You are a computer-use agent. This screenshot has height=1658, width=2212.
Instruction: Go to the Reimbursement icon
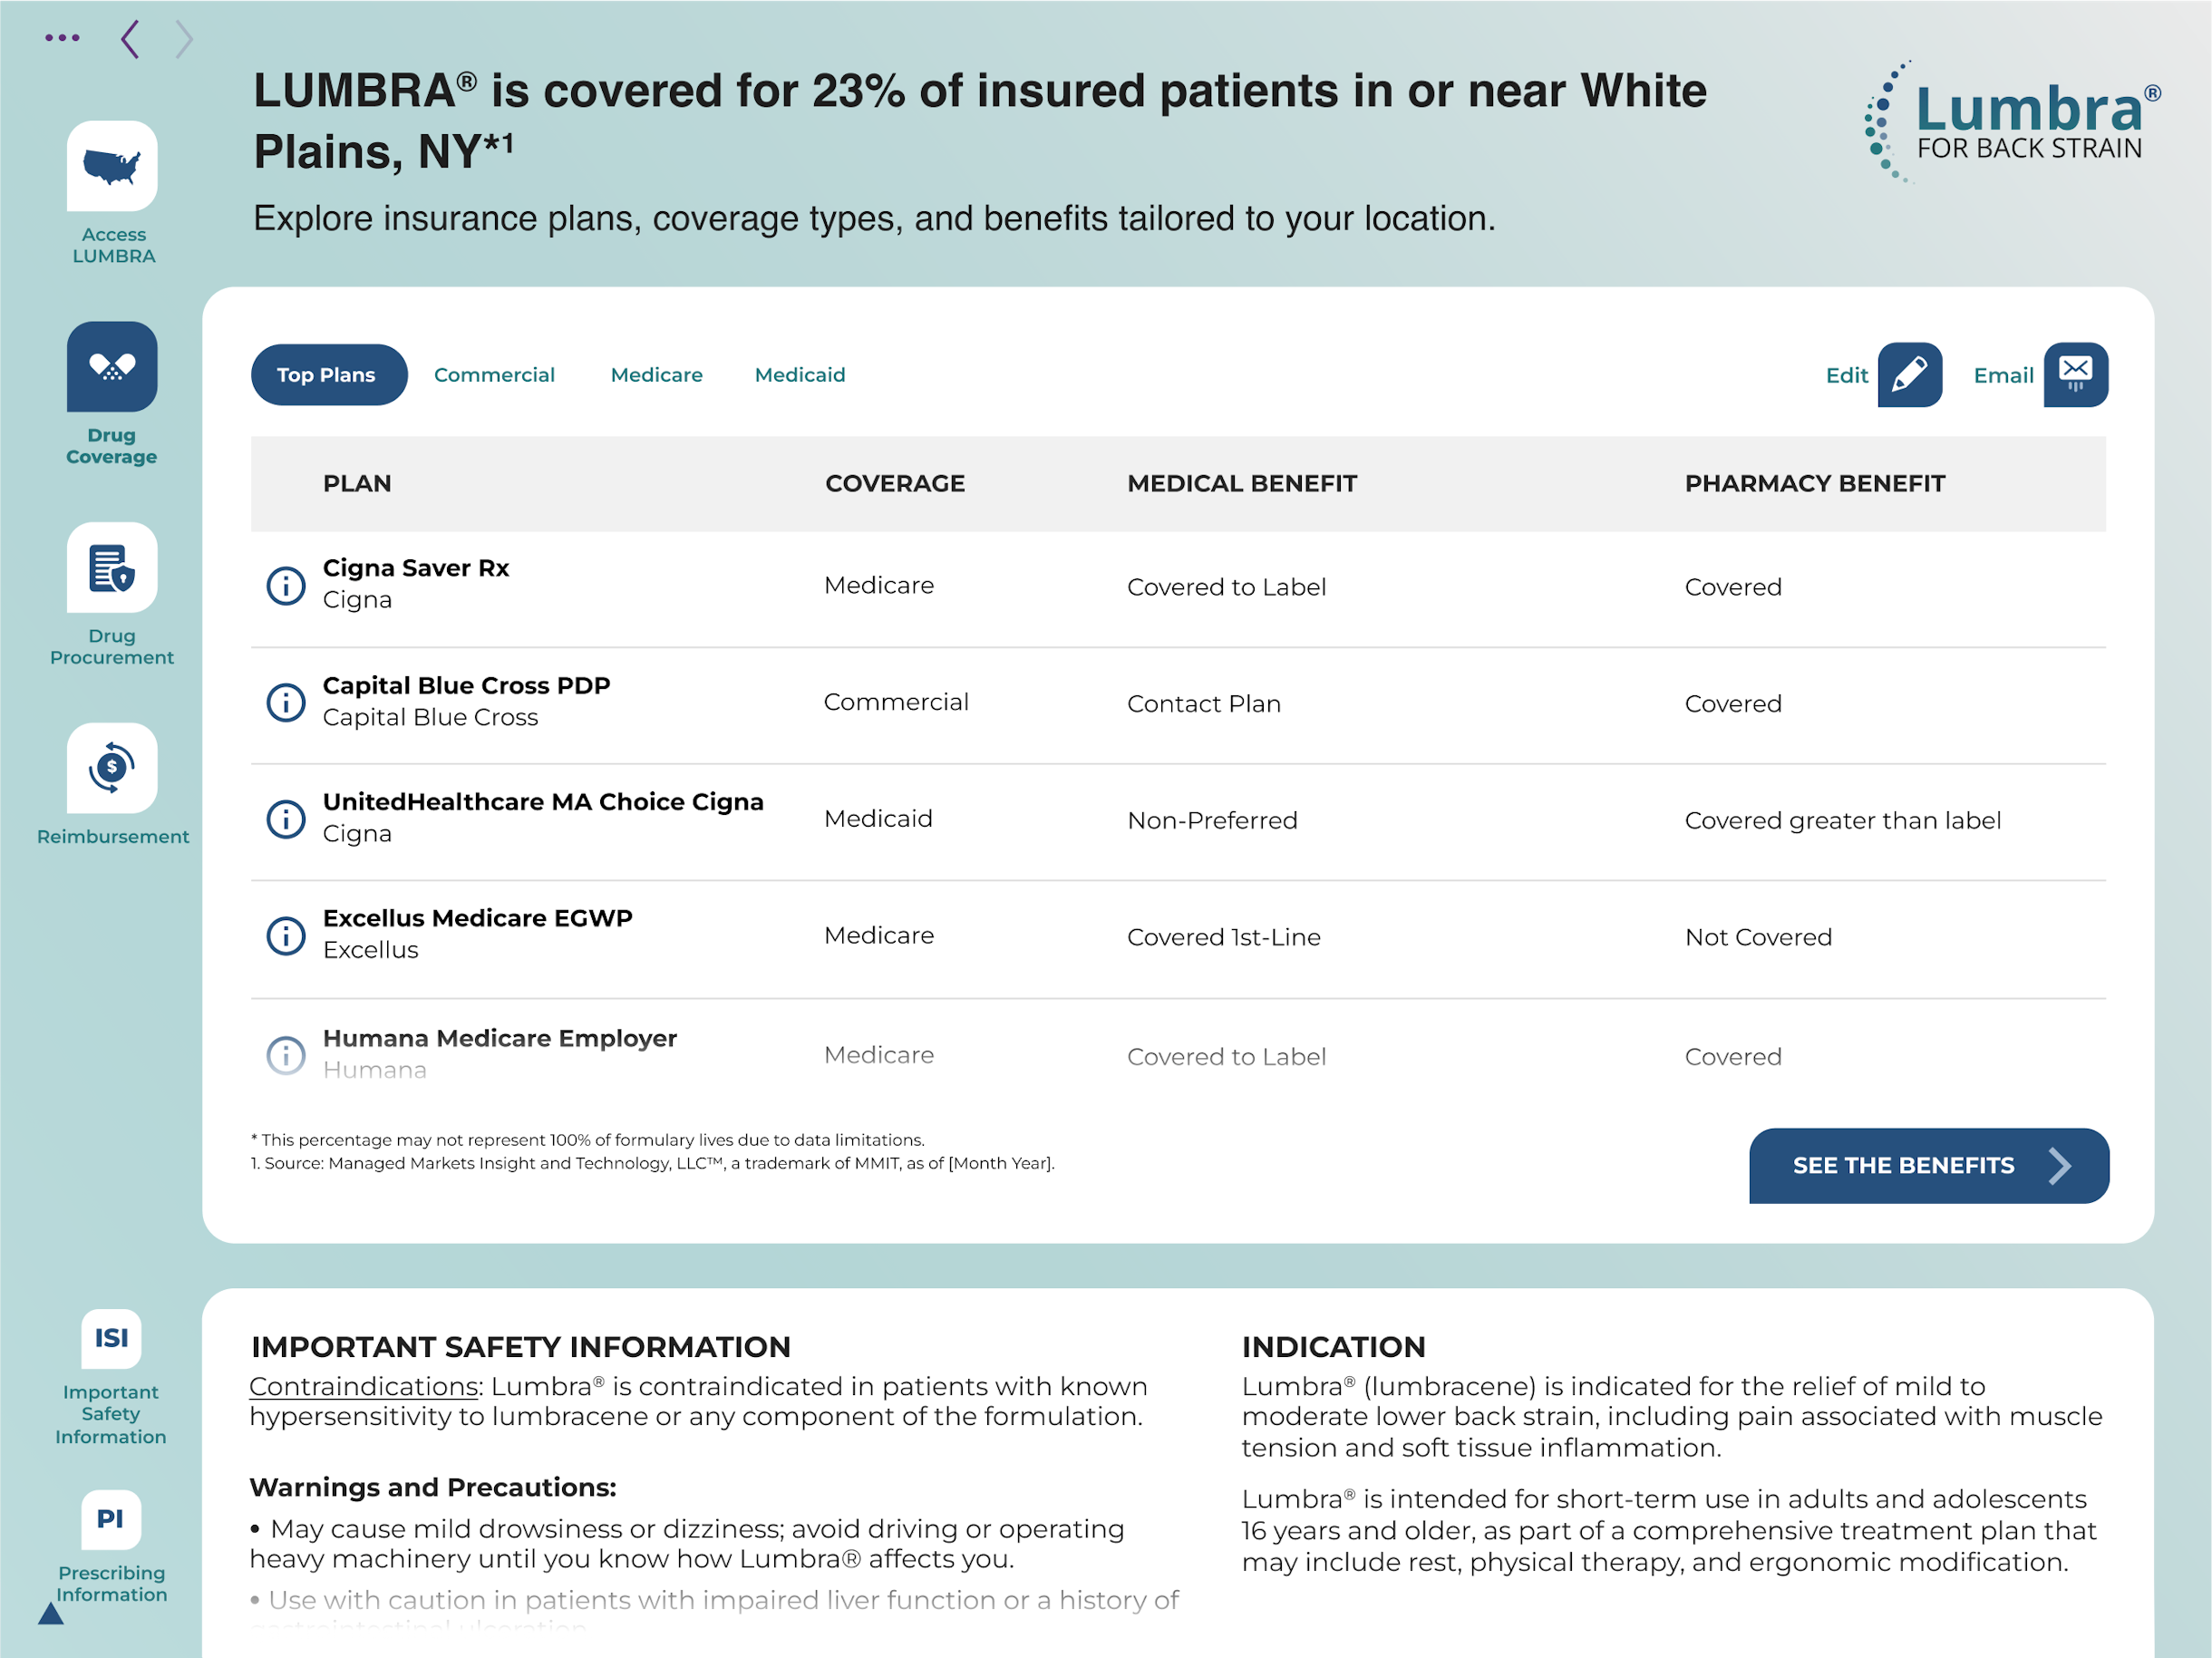[112, 768]
